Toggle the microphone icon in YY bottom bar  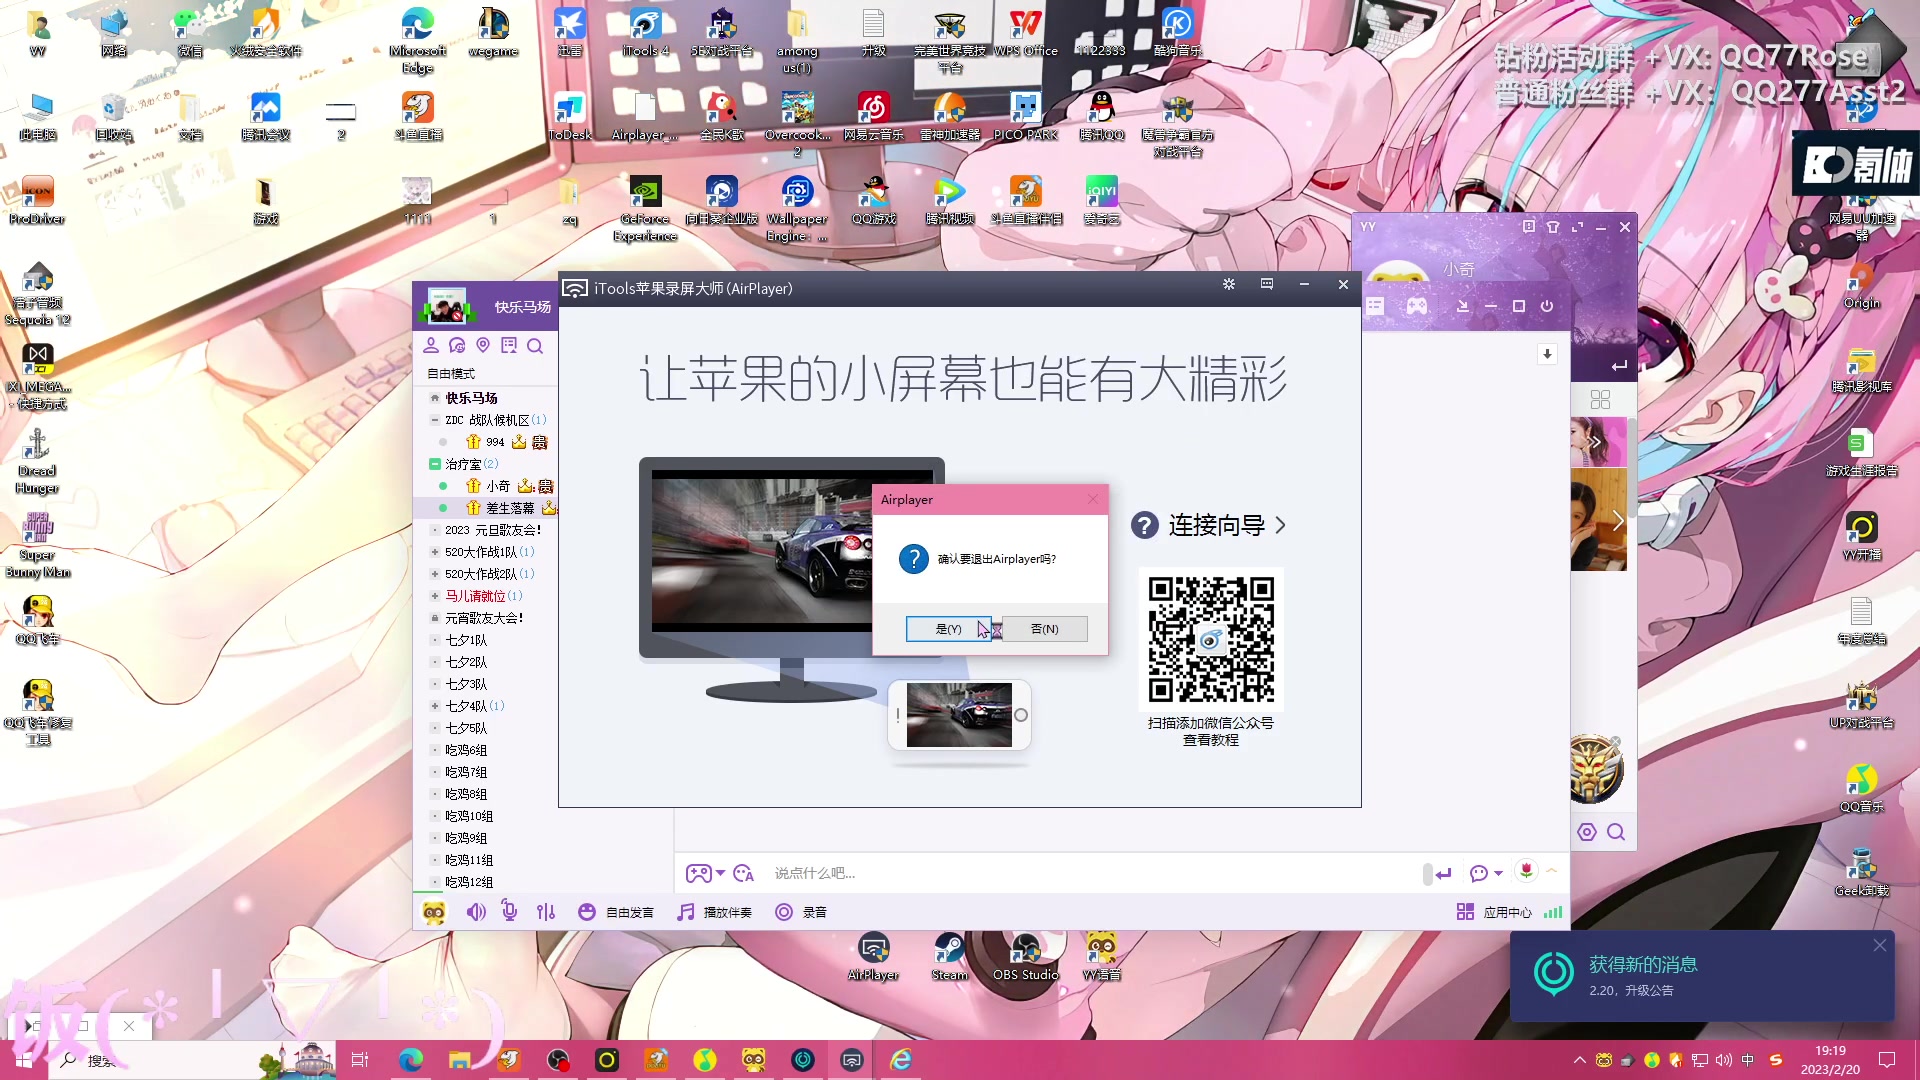tap(509, 911)
